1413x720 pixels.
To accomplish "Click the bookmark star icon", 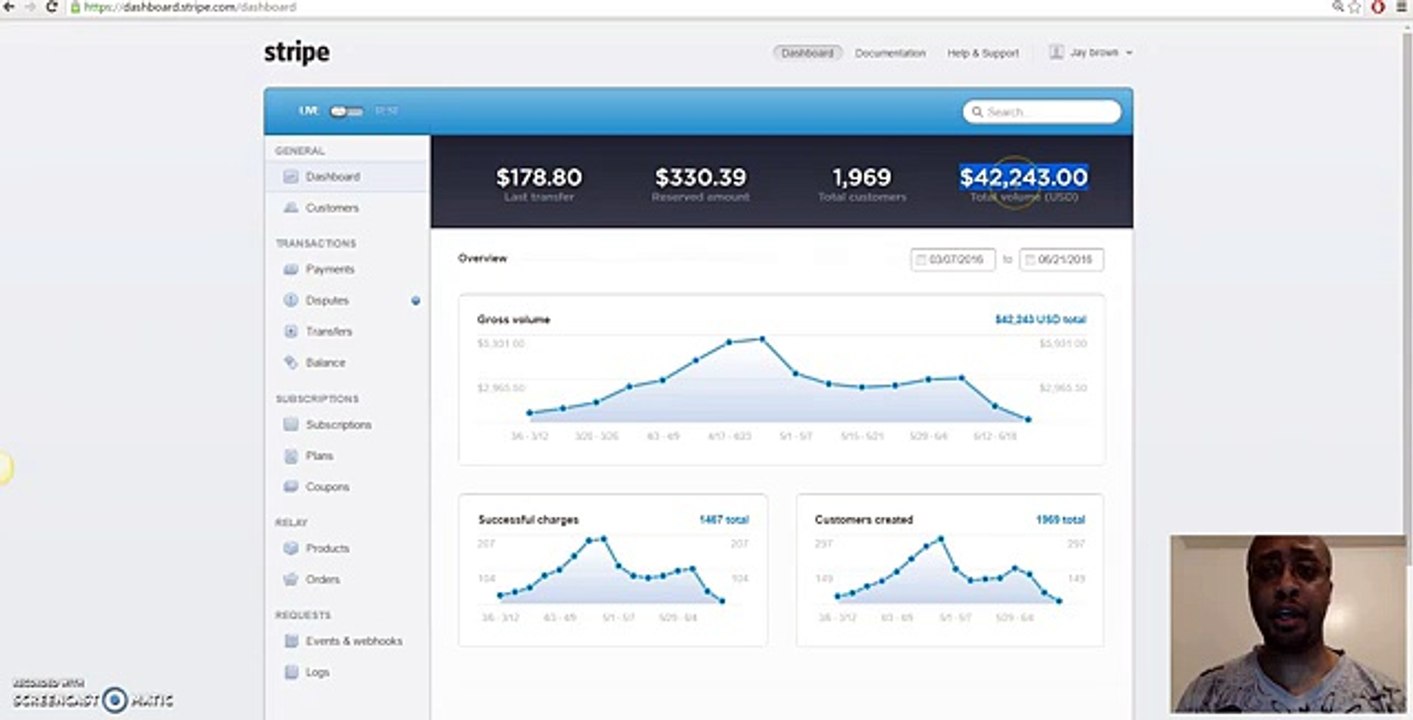I will point(1356,7).
